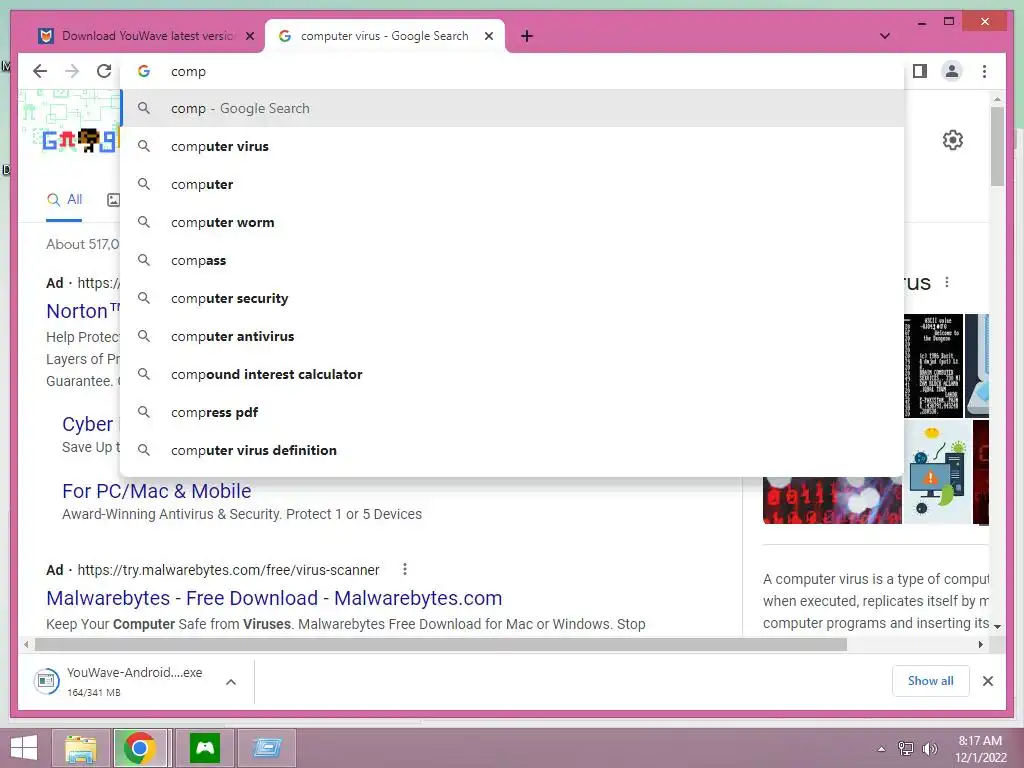Click the scroll-right arrow of horizontal scrollbar

980,645
